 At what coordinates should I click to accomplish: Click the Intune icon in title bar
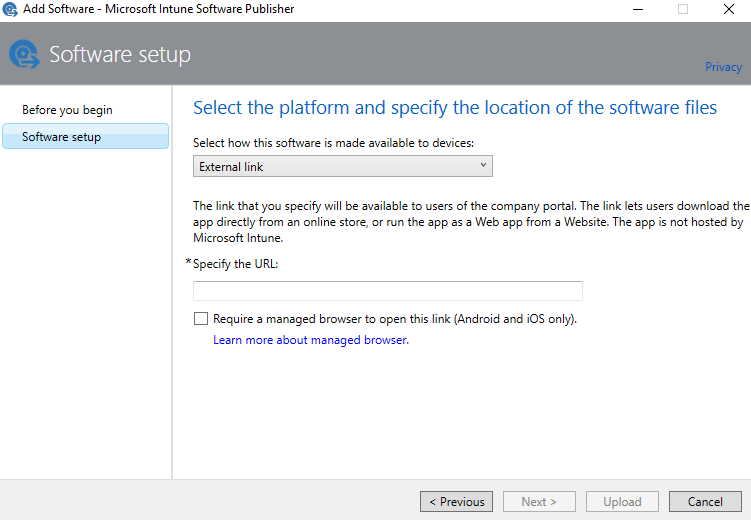[10, 9]
